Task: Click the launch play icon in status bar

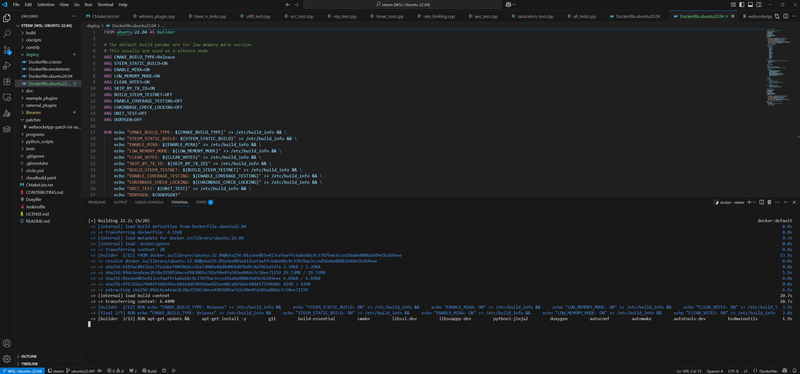Action: [174, 371]
